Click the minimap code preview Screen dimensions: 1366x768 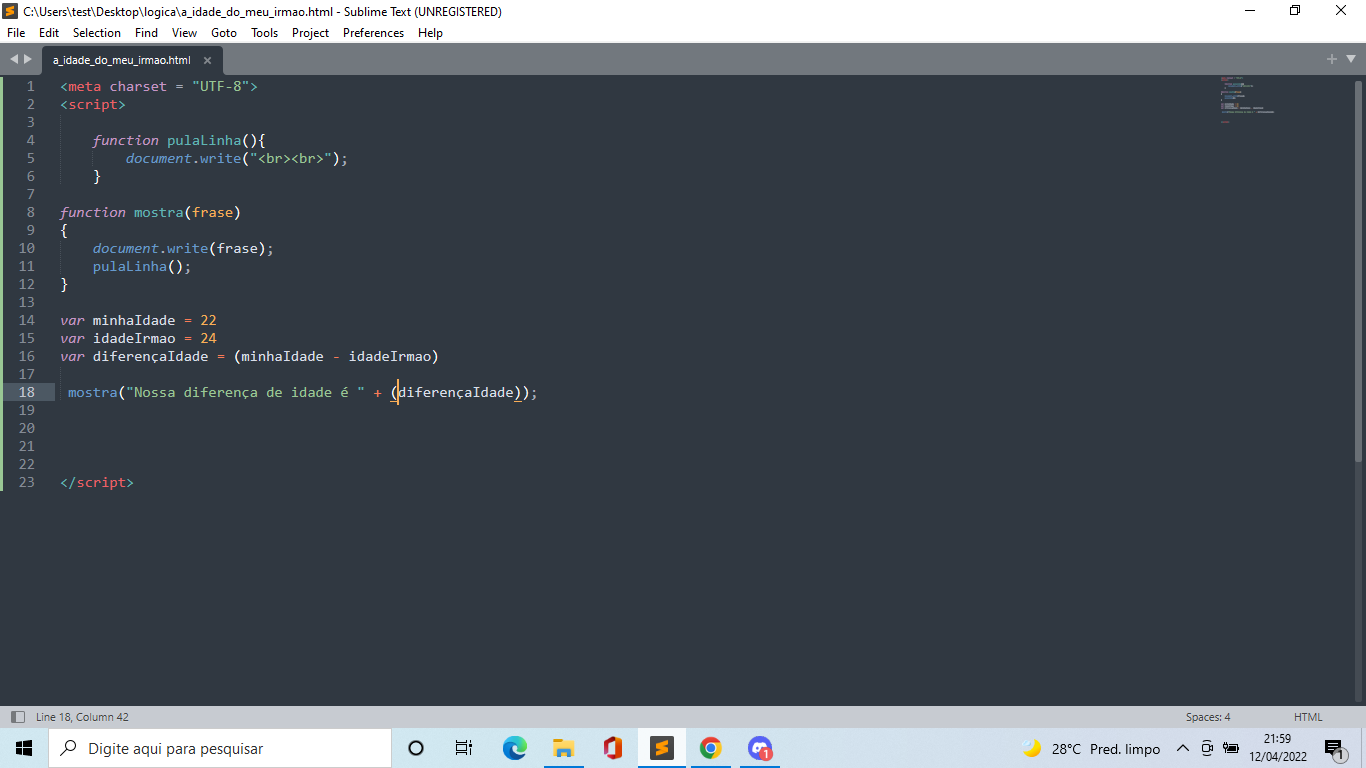1247,100
